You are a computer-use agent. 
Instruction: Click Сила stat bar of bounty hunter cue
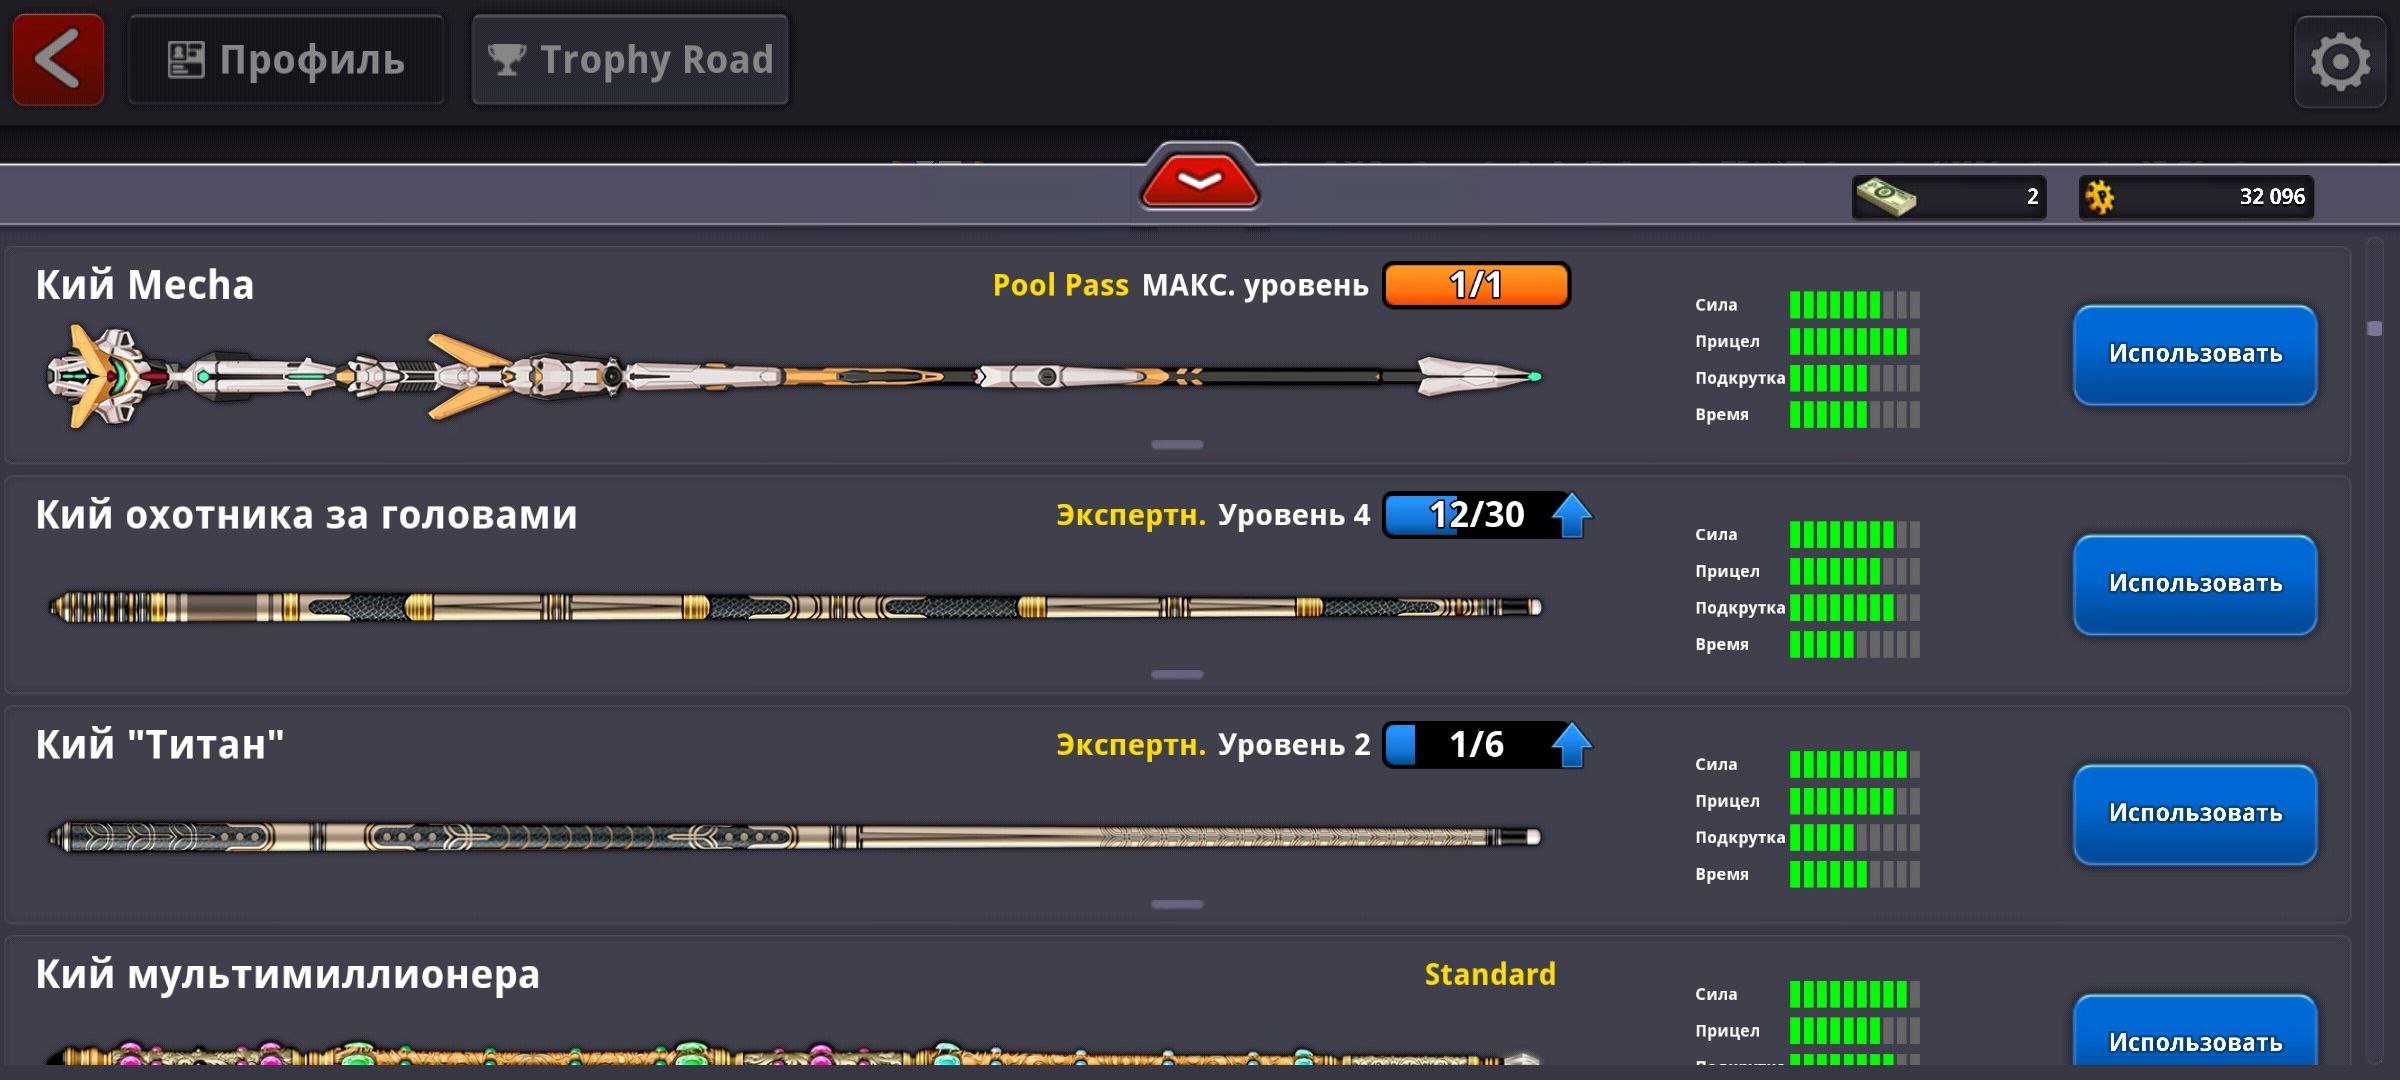click(x=1855, y=535)
